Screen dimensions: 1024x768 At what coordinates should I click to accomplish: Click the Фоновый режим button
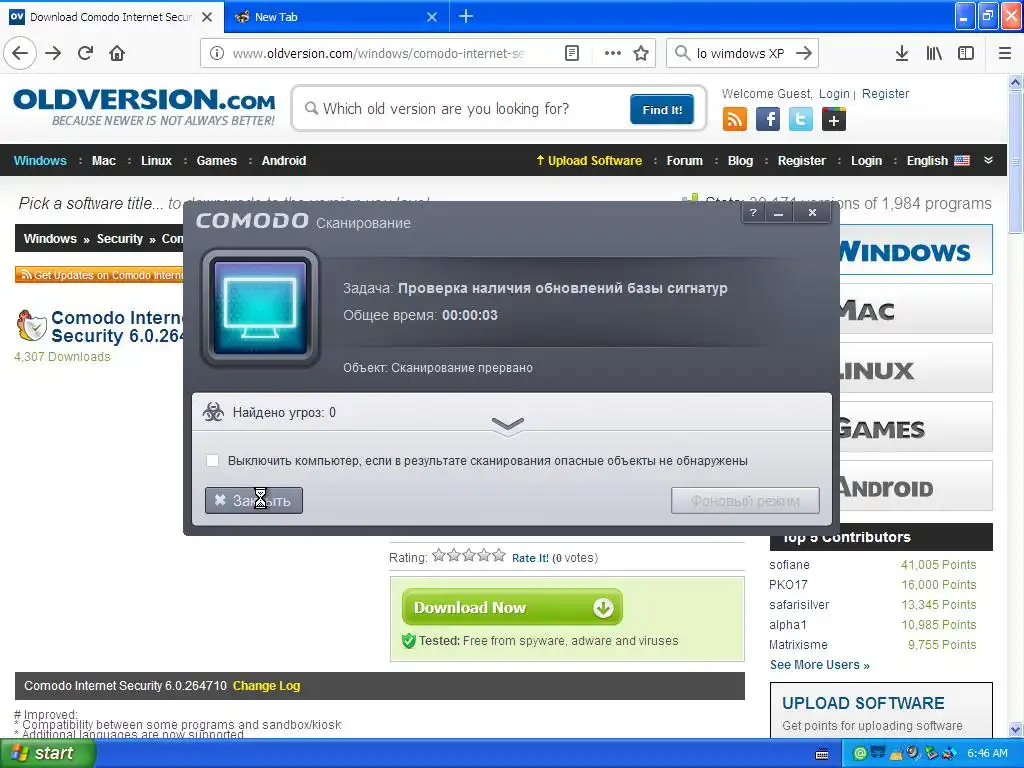pos(745,501)
